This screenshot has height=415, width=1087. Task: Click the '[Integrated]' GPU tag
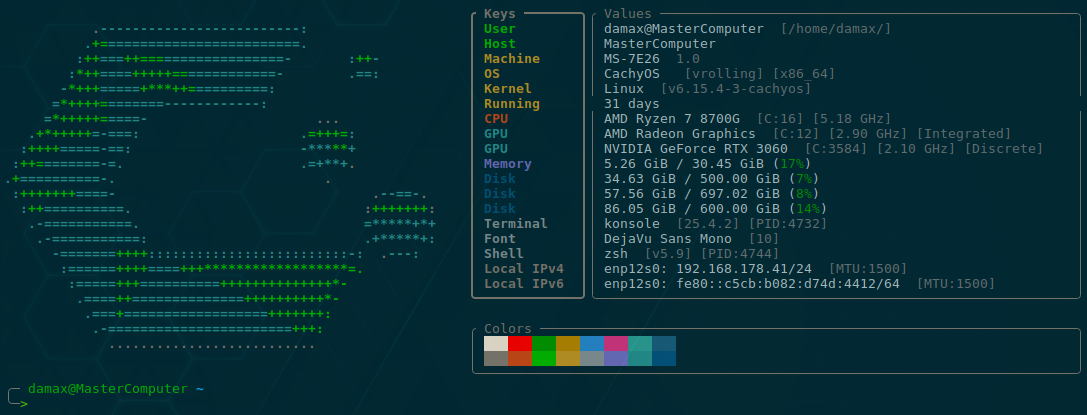pyautogui.click(x=964, y=134)
